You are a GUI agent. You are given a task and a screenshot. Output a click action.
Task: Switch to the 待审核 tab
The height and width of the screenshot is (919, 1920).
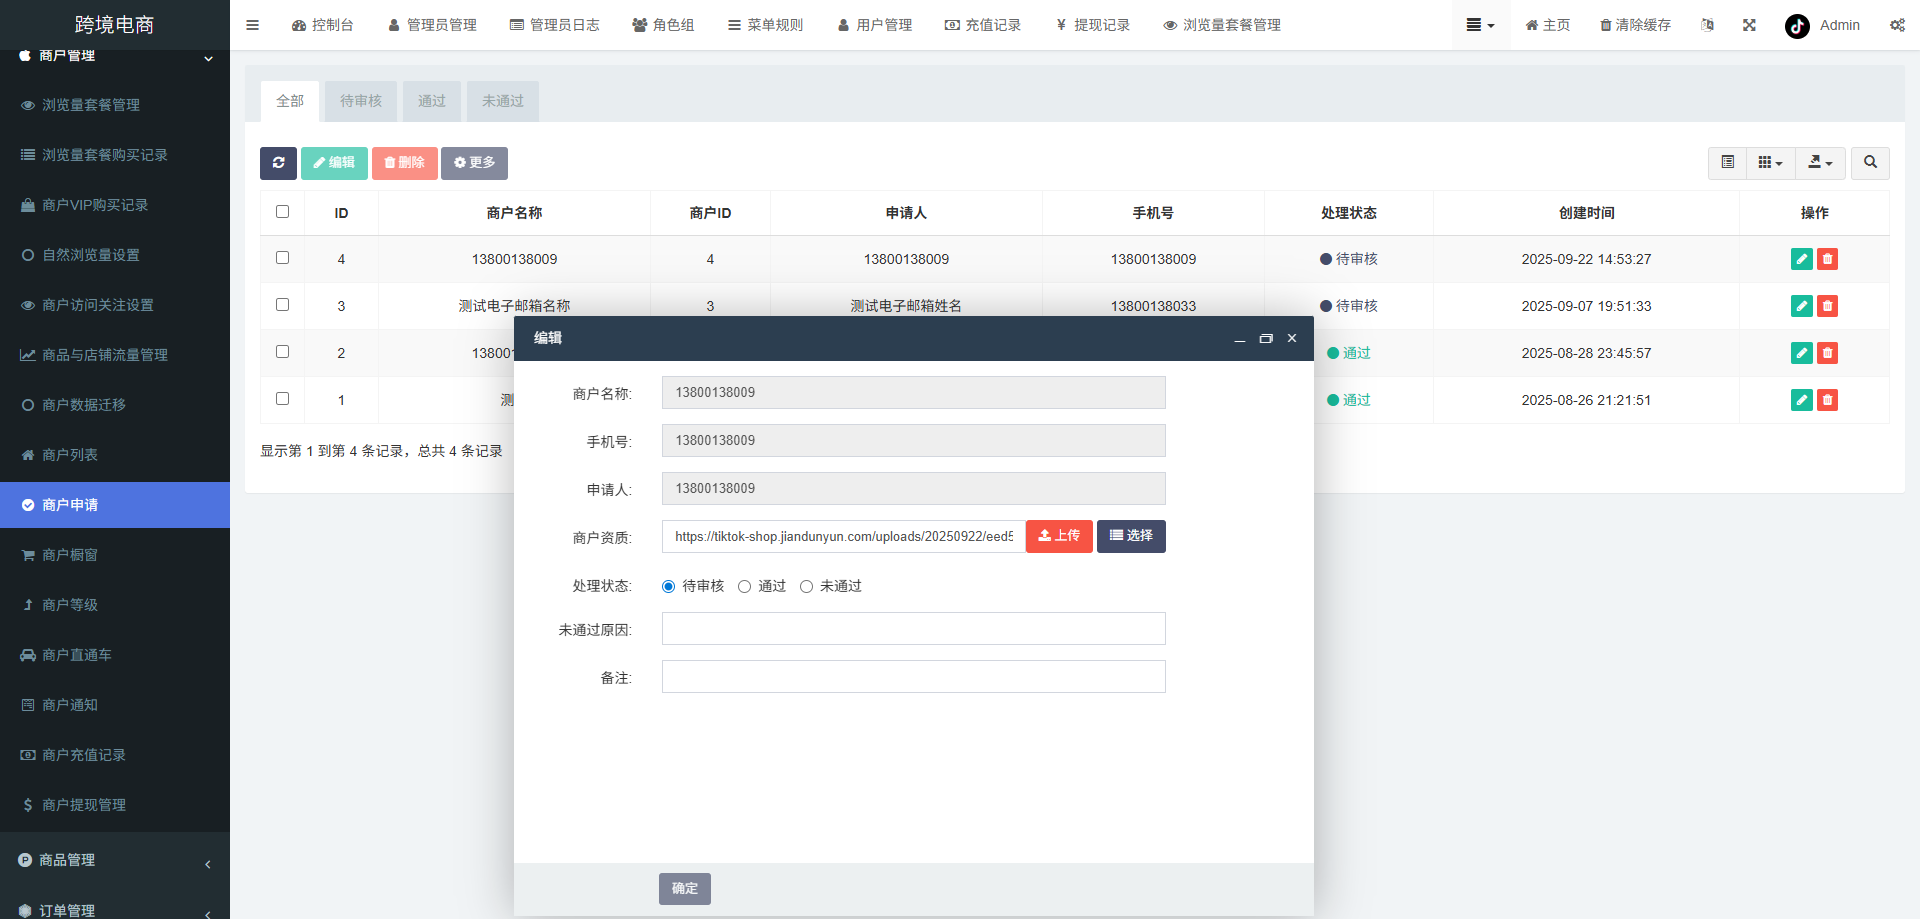click(x=360, y=101)
